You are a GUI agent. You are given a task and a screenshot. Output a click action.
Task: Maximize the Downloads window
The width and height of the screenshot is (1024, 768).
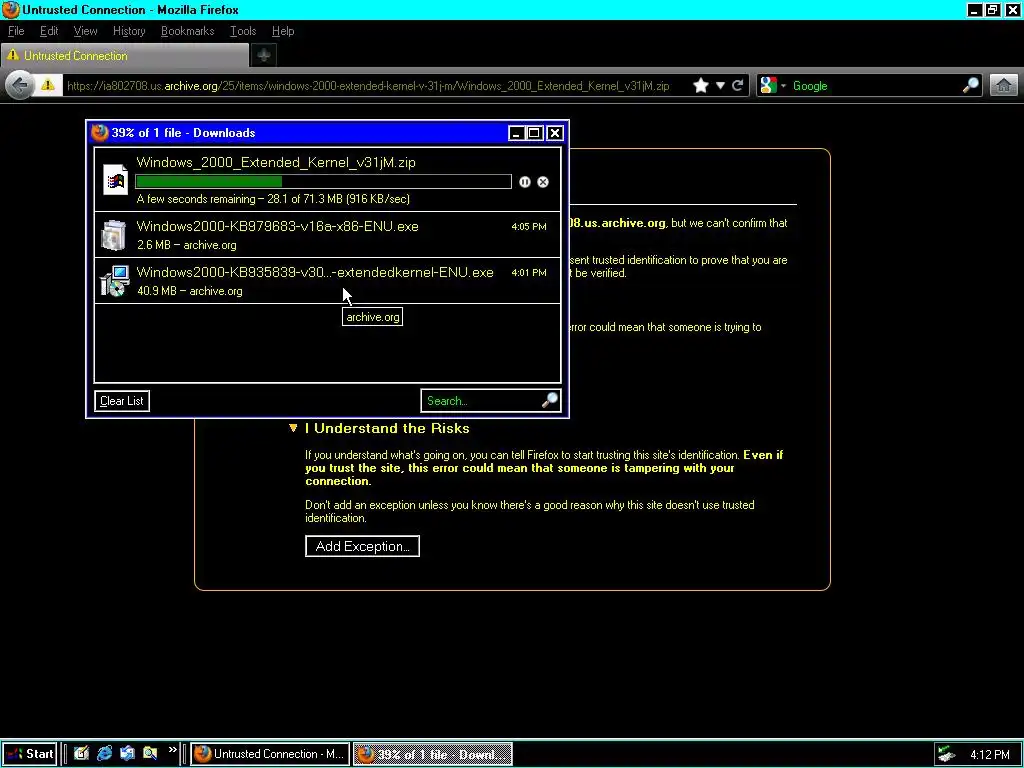tap(534, 133)
